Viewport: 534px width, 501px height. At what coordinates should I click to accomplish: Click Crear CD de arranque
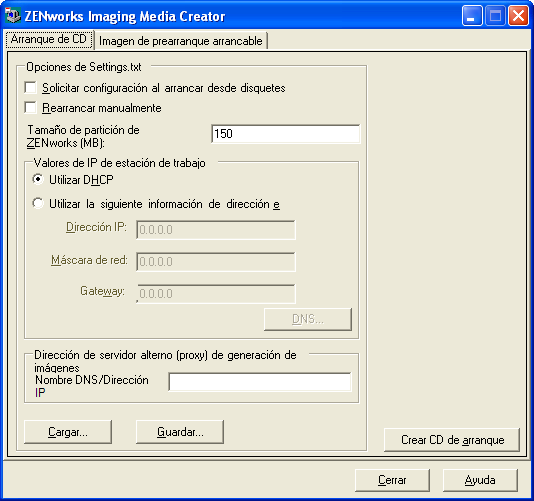pos(452,440)
